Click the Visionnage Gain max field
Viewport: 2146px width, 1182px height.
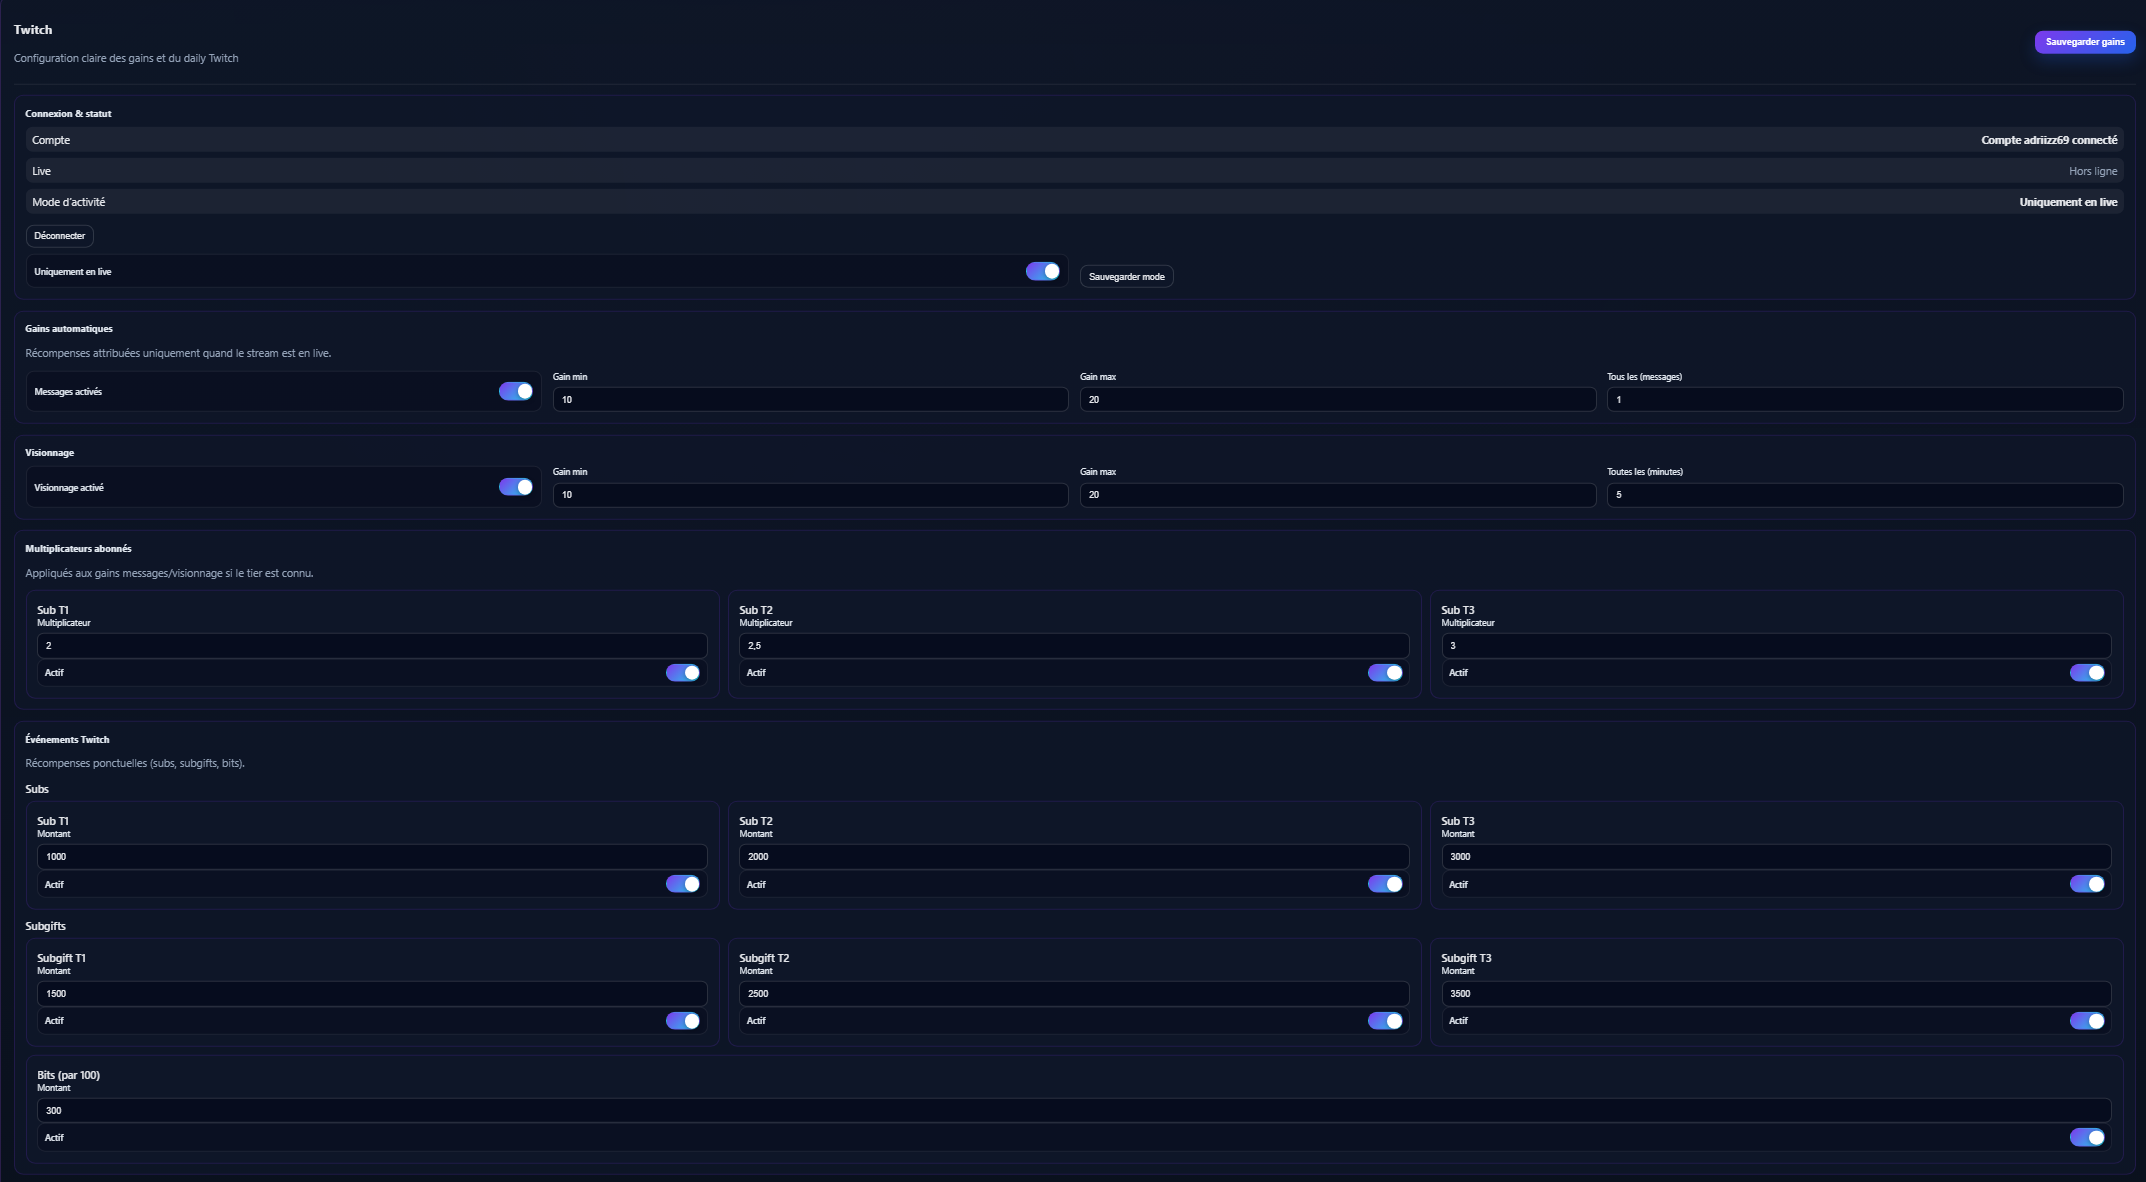[x=1337, y=495]
